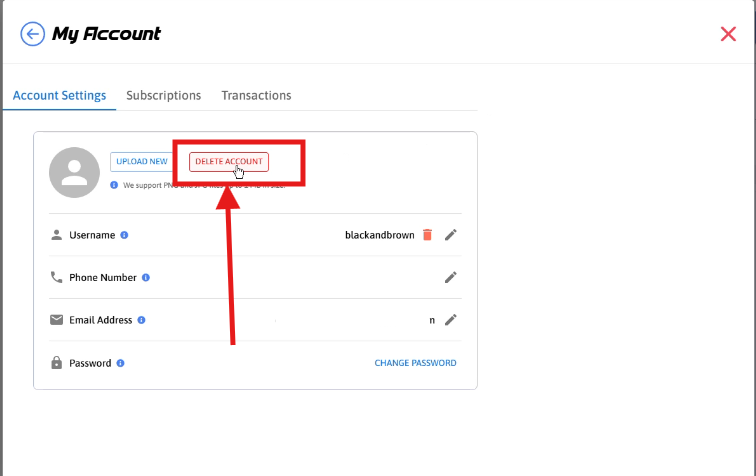This screenshot has width=756, height=476.
Task: Close the My Account dialog
Action: 728,34
